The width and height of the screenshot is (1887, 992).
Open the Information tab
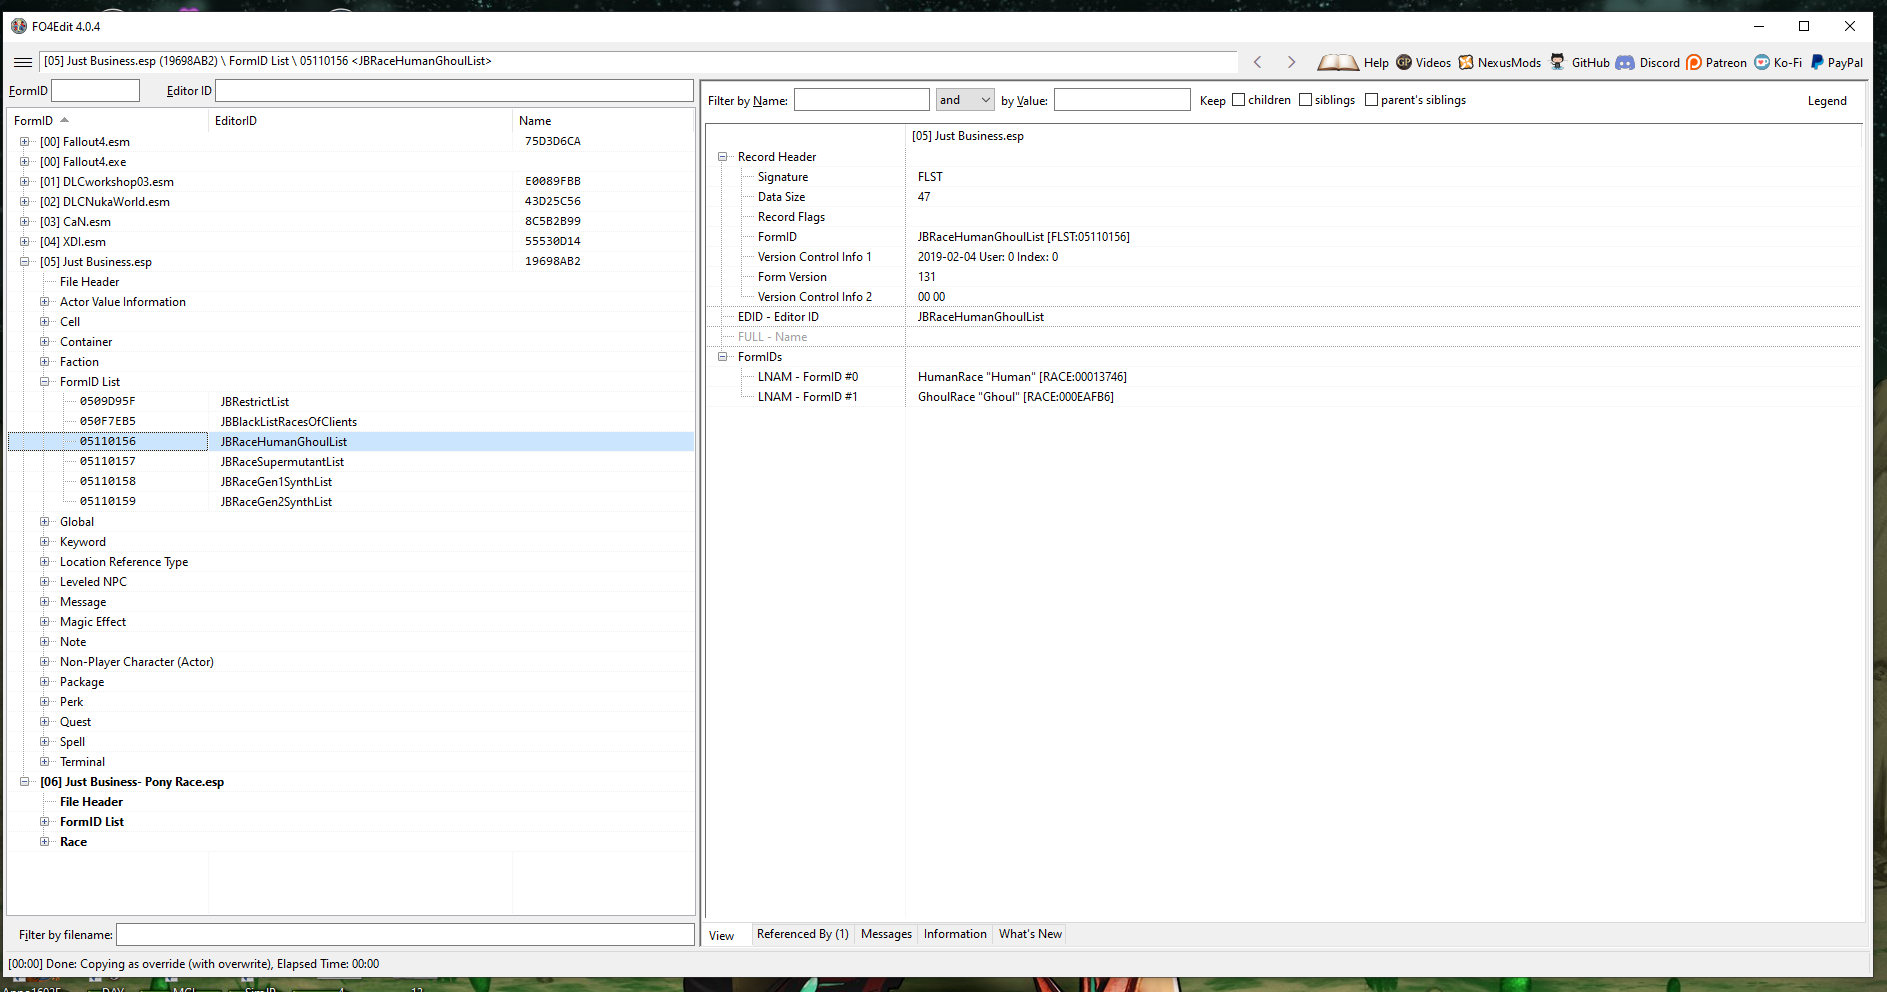click(x=955, y=934)
